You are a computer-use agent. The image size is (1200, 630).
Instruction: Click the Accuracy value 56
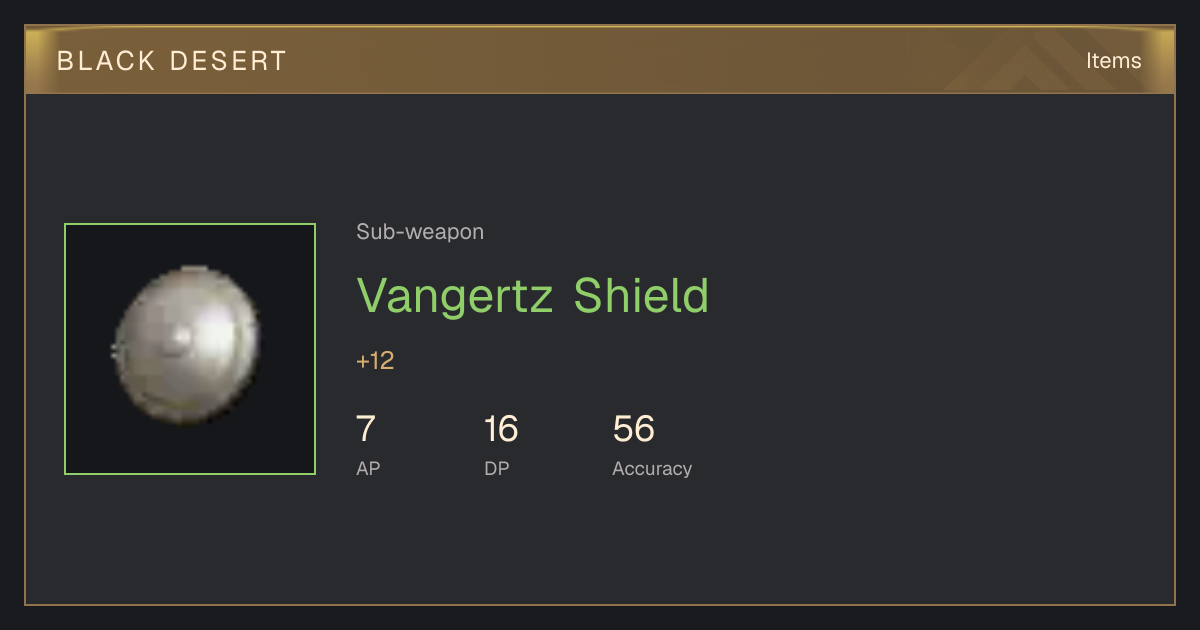pos(634,429)
